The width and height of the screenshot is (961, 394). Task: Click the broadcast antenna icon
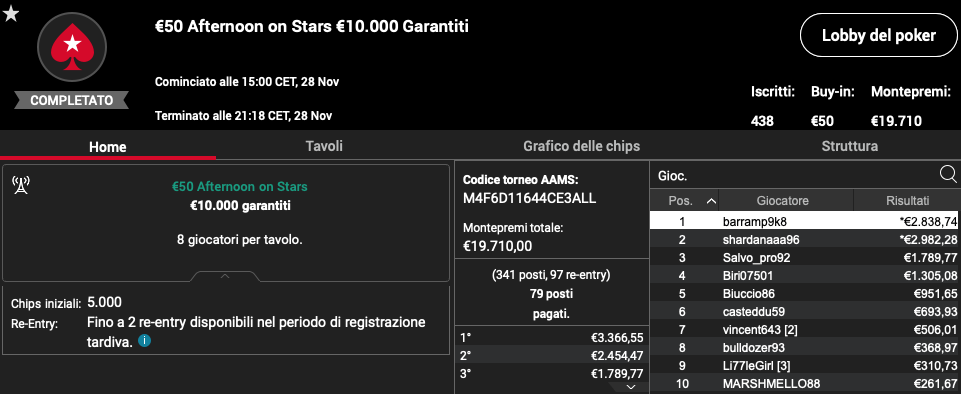21,183
